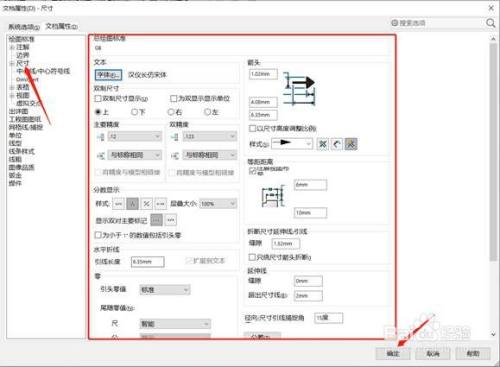Screen dimensions: 500x367
Task: Select the fourth fraction style icon
Action: click(160, 203)
